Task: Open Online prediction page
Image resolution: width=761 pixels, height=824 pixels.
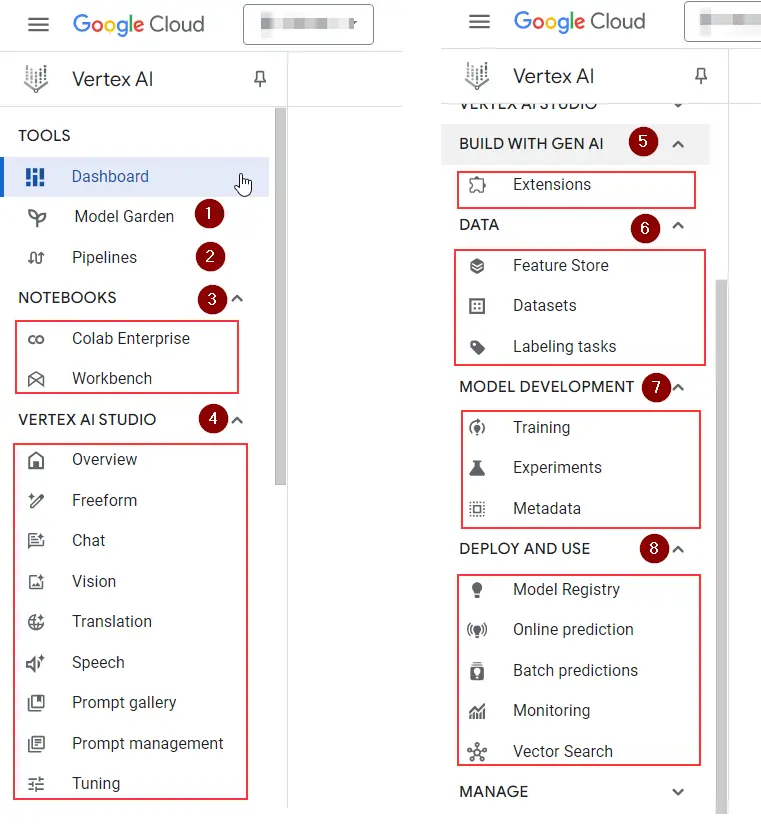Action: (x=573, y=630)
